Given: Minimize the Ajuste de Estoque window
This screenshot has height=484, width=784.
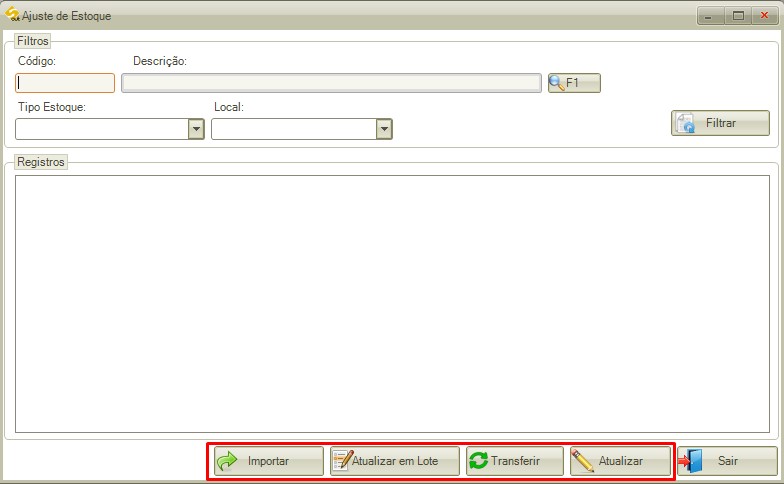Looking at the screenshot, I should pyautogui.click(x=708, y=16).
